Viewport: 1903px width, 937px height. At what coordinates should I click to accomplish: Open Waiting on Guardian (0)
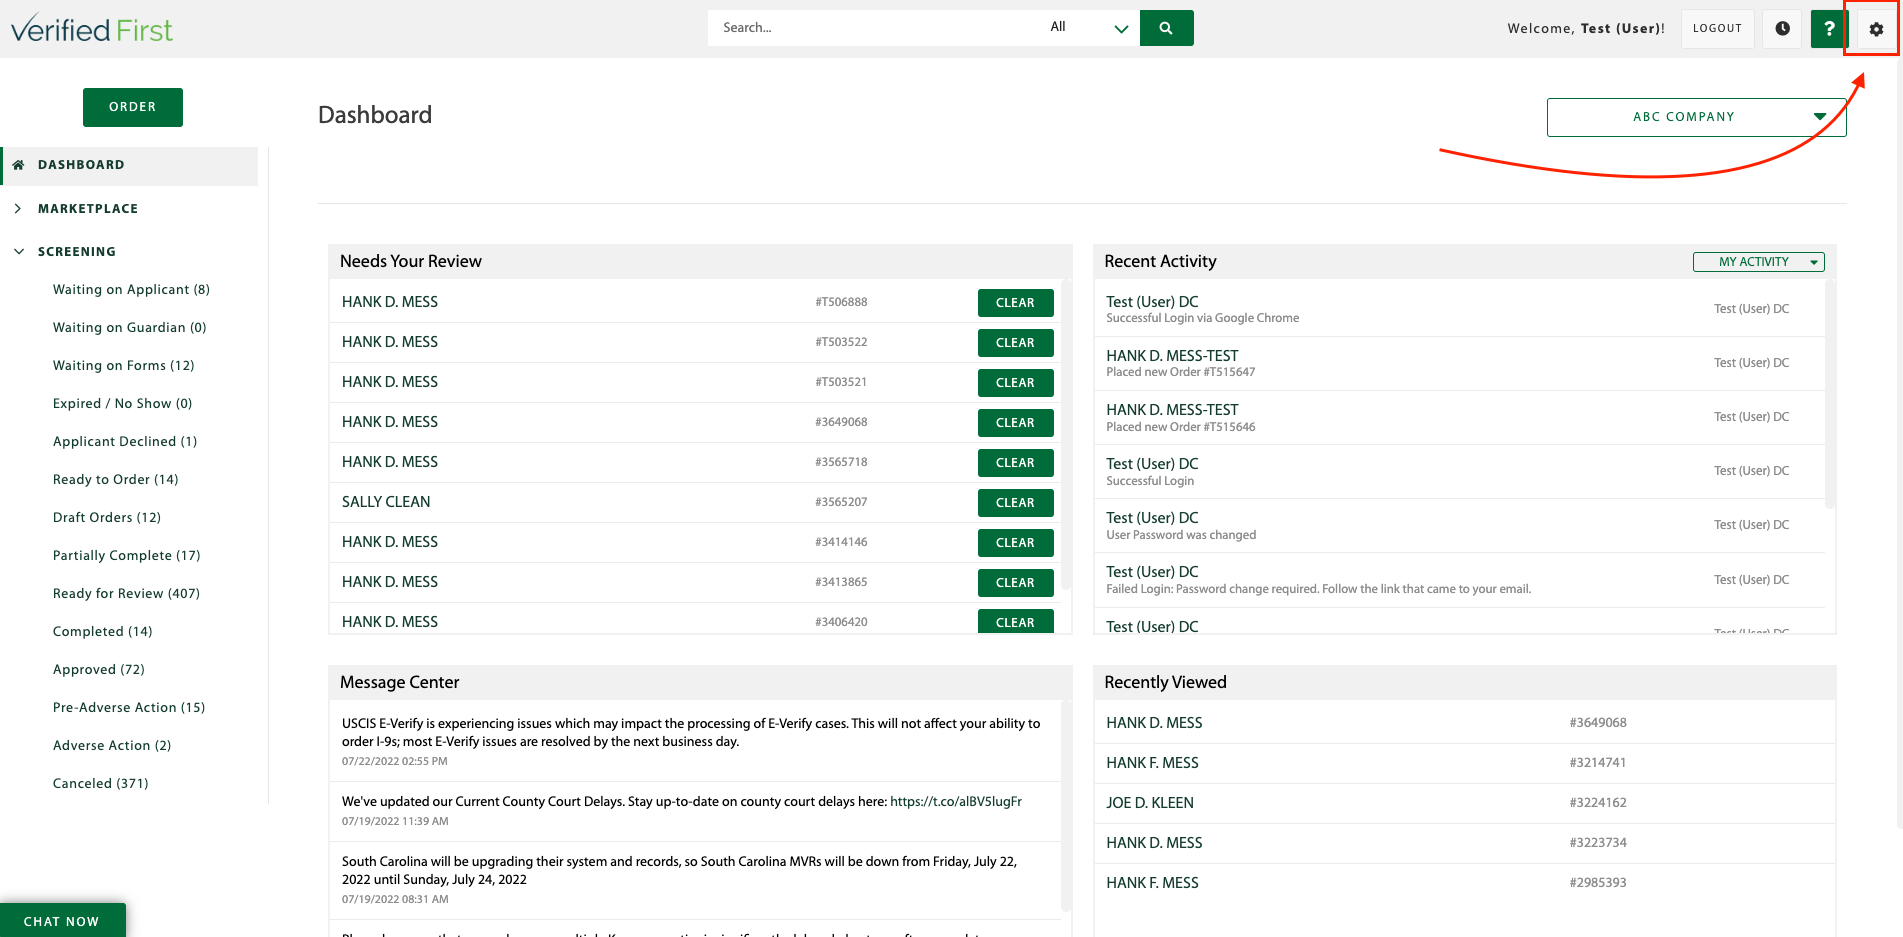[129, 328]
